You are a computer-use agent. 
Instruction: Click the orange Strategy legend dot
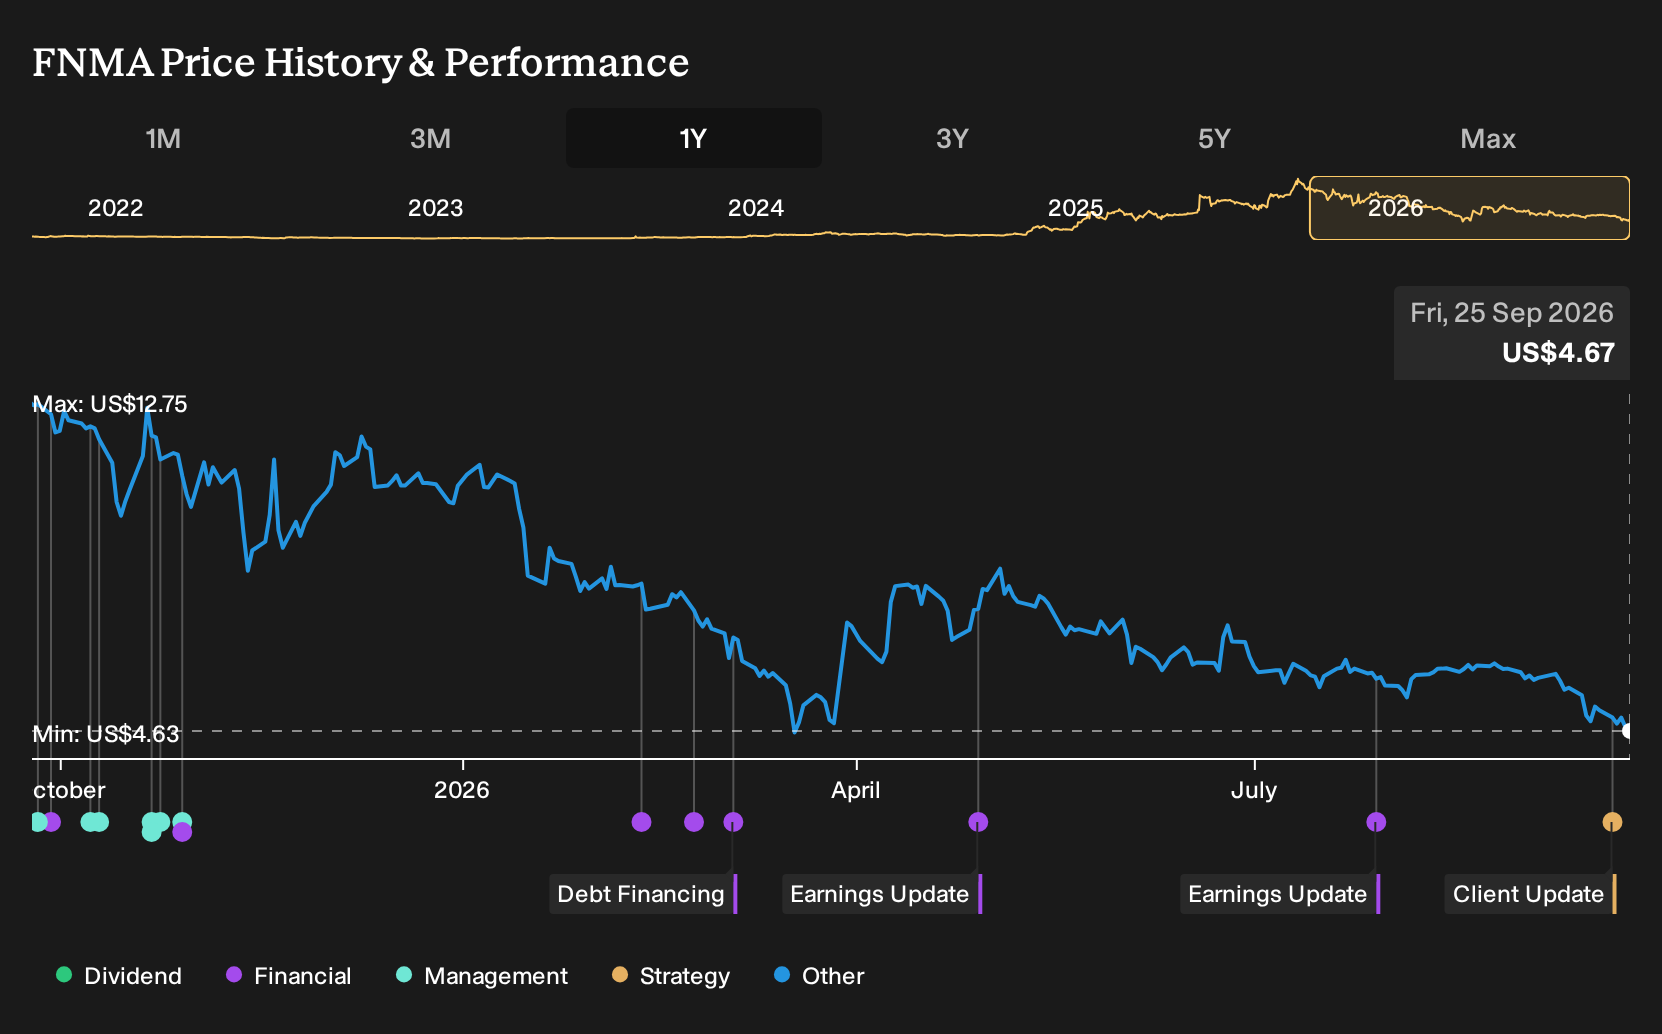click(620, 975)
